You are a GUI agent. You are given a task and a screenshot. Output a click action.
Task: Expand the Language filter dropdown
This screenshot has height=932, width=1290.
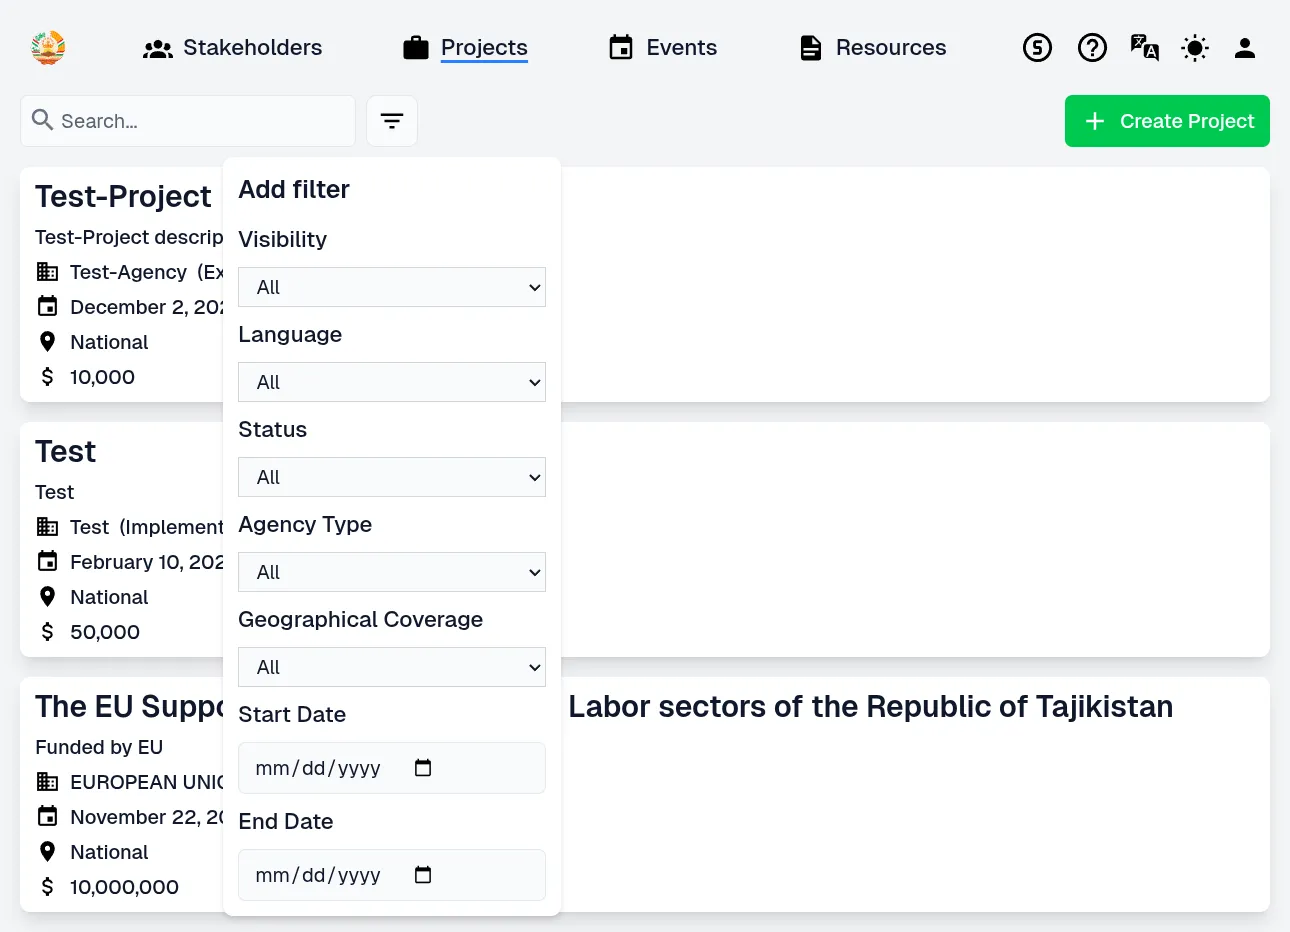click(392, 382)
